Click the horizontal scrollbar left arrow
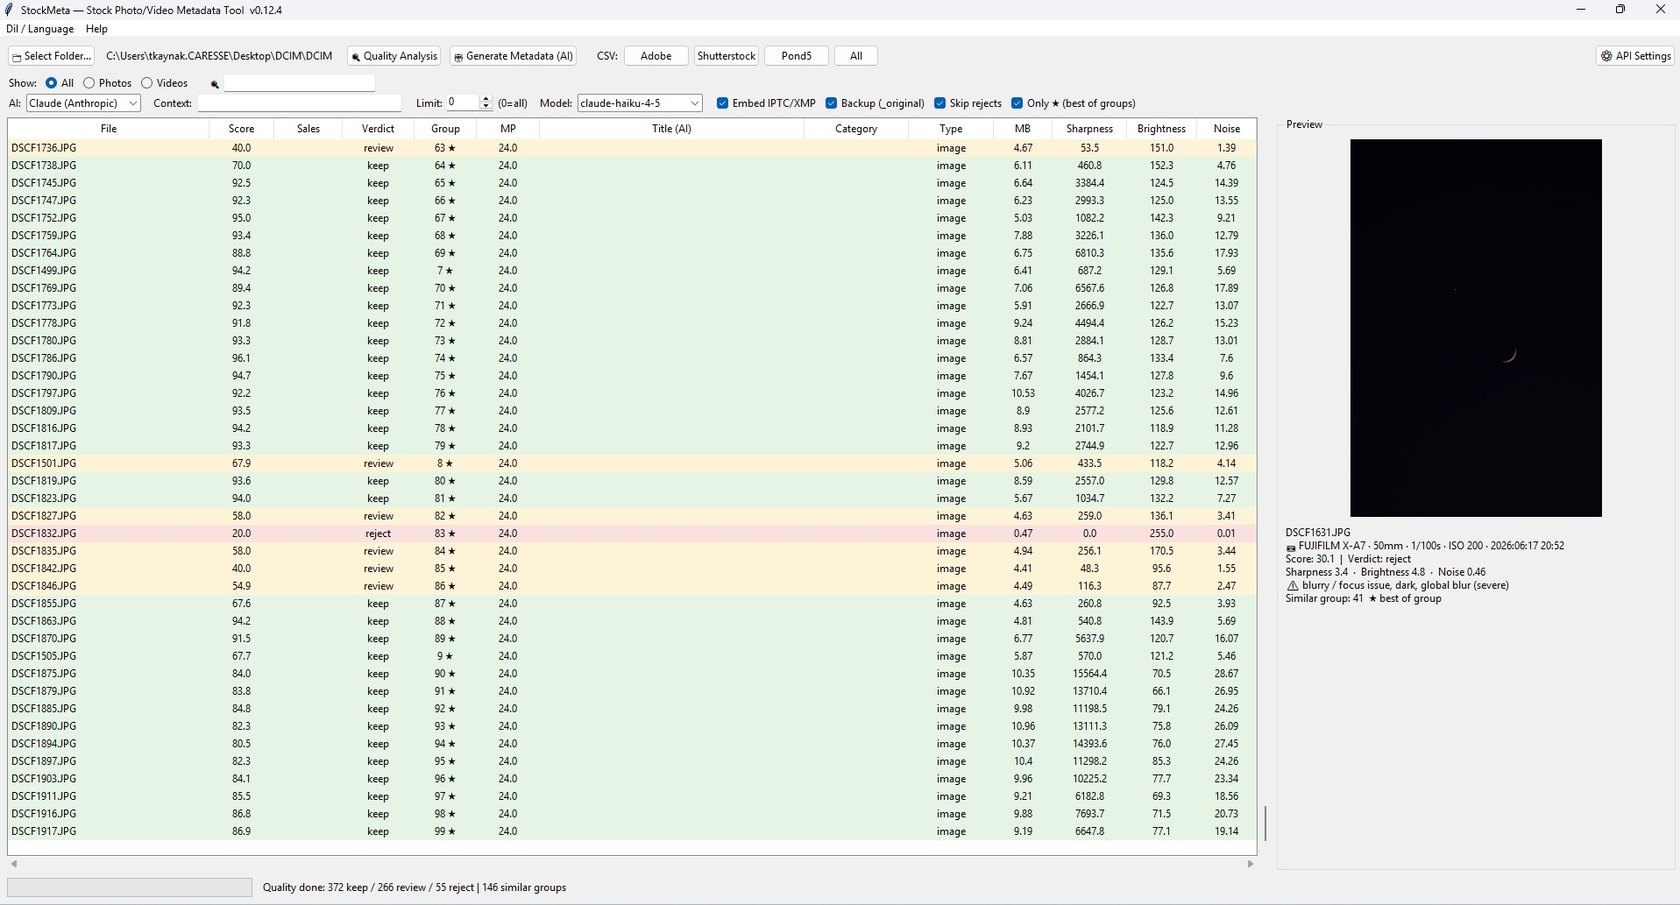The width and height of the screenshot is (1680, 905). (x=13, y=863)
